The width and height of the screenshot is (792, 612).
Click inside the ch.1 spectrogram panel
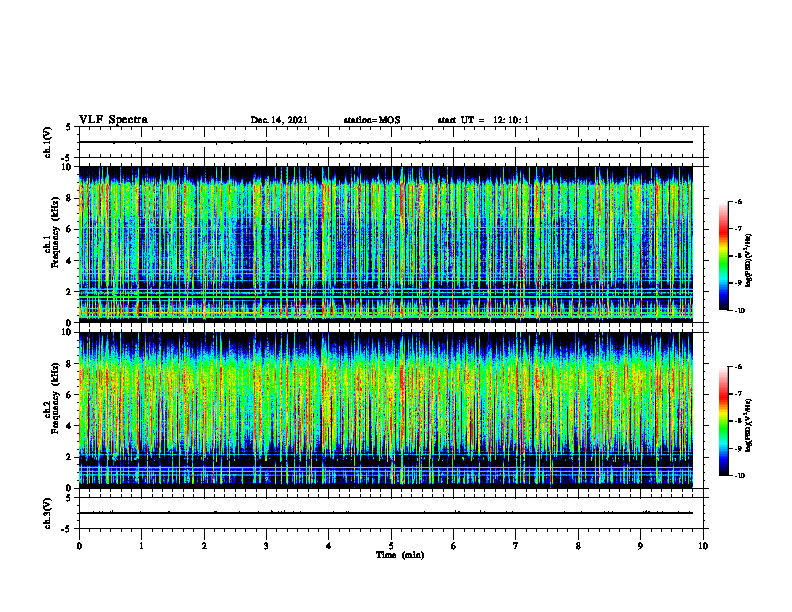tap(386, 244)
